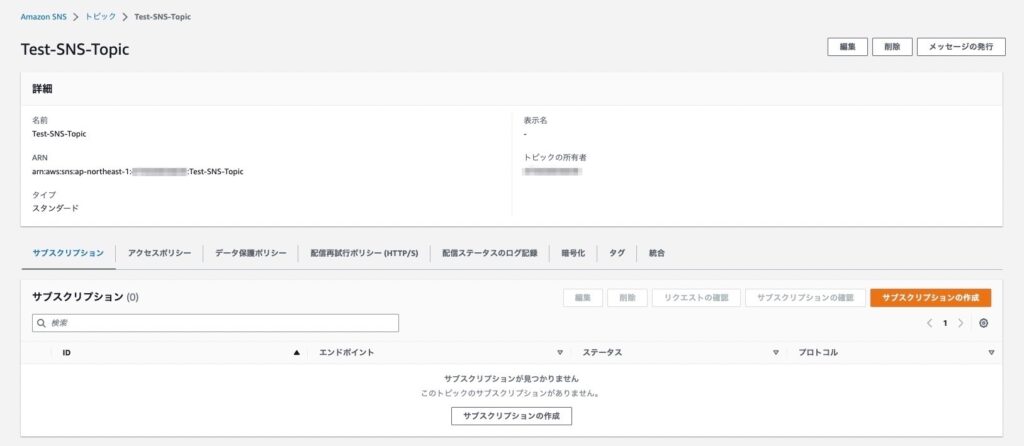Sort by プロトコル column arrow

991,353
